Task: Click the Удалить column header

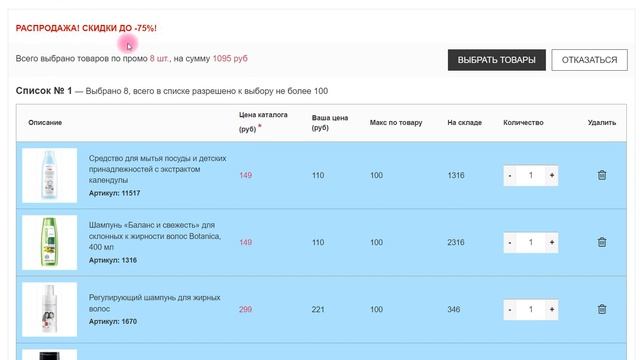Action: (602, 122)
